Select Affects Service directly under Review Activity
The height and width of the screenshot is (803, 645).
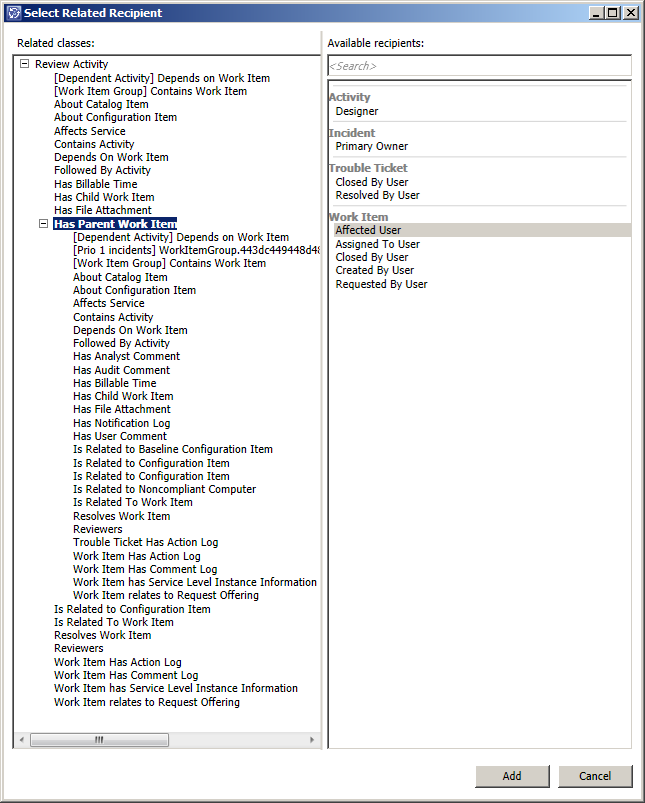coord(90,131)
